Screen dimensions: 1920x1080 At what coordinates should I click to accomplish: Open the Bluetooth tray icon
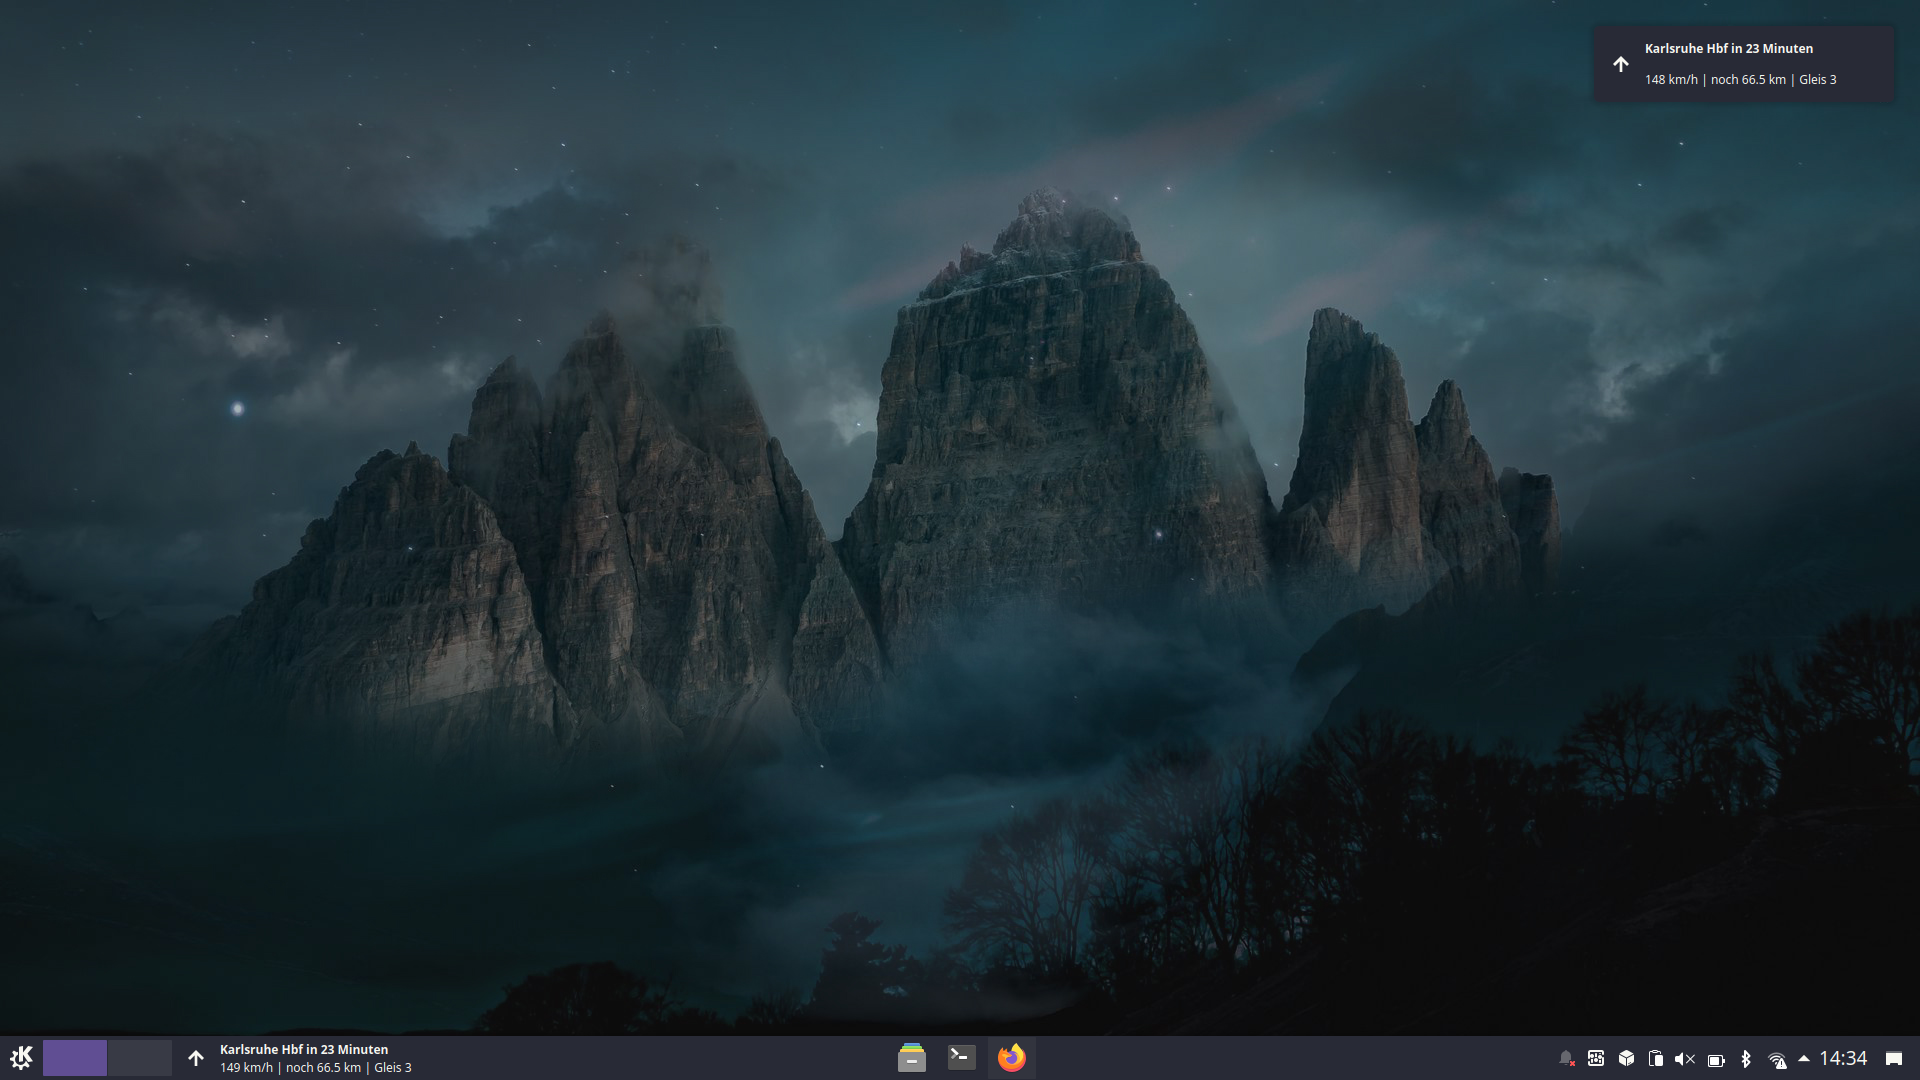coord(1746,1059)
